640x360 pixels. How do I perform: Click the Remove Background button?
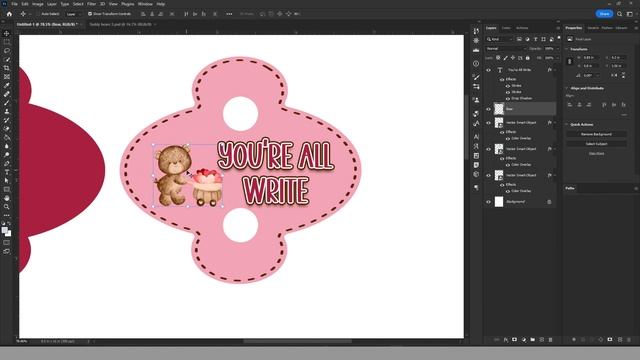[x=596, y=134]
